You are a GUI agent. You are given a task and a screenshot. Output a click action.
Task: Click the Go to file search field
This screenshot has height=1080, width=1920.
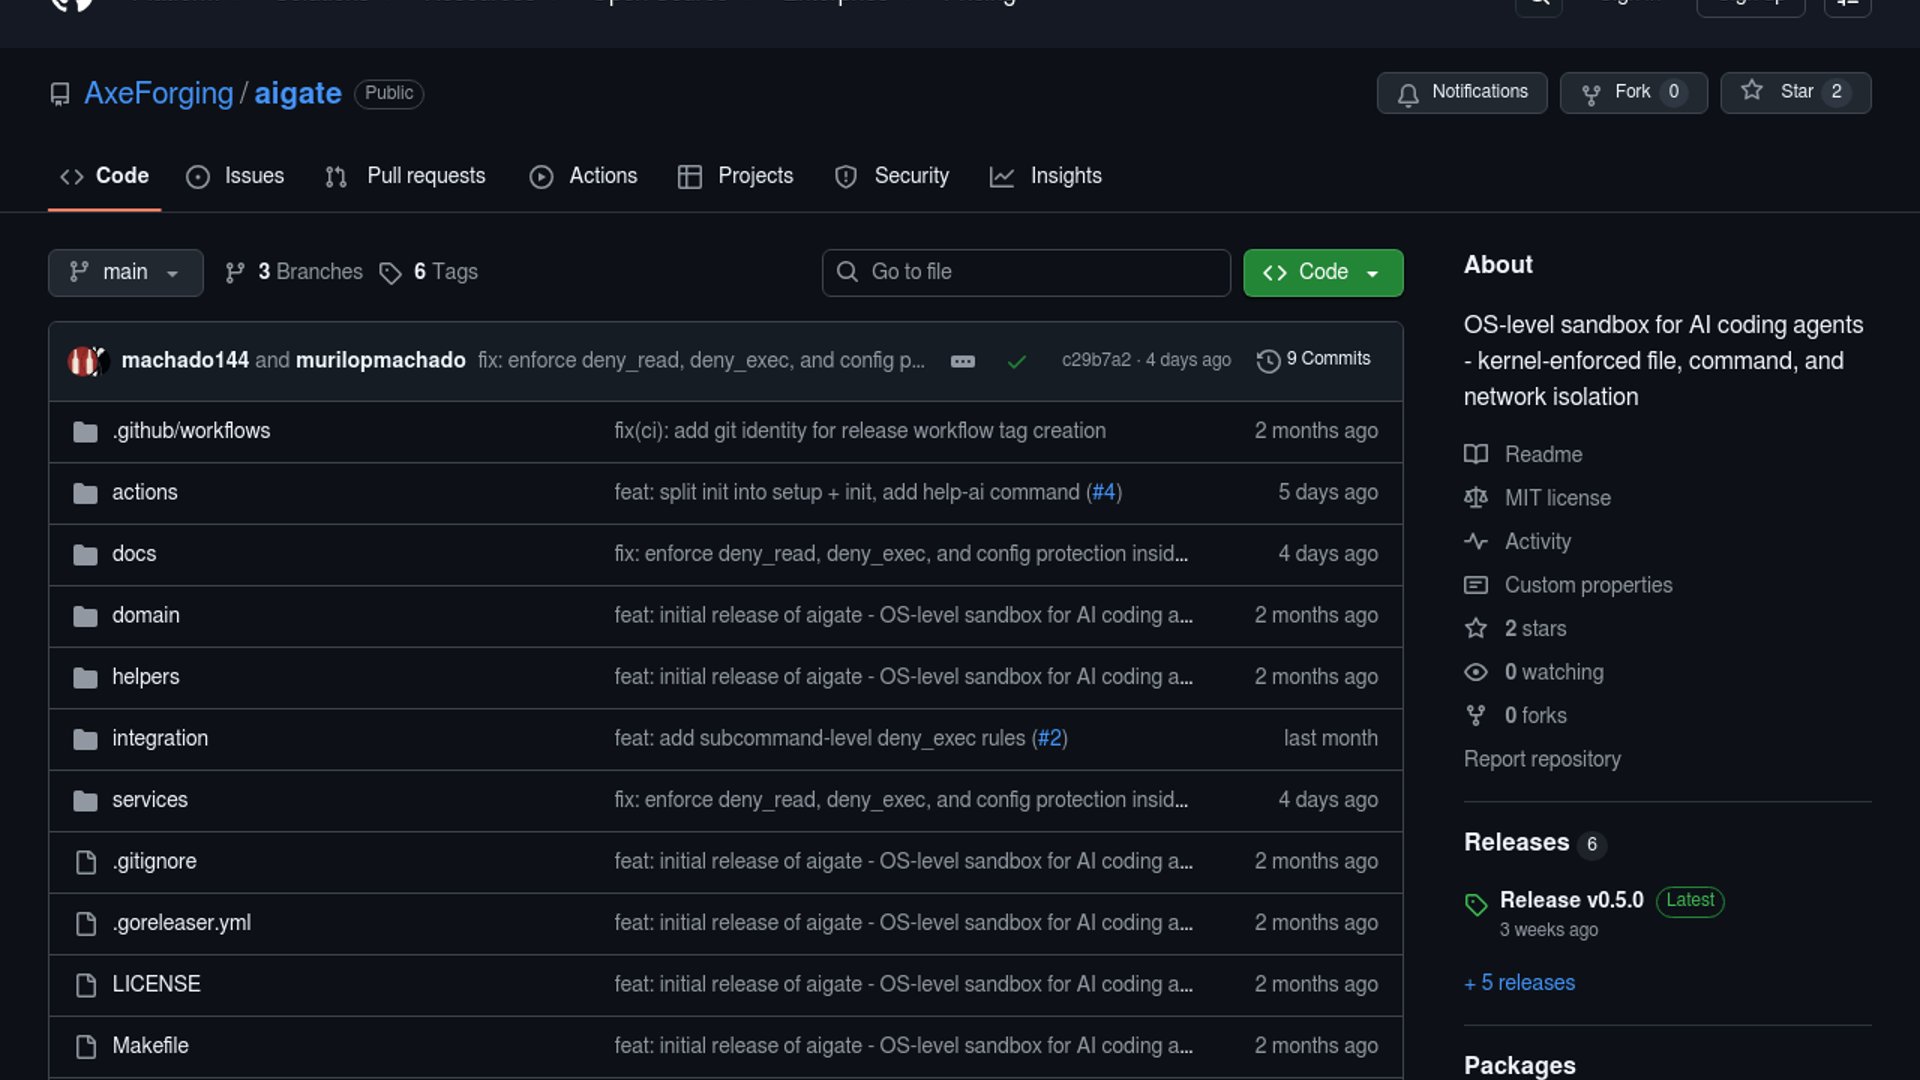(x=1026, y=272)
